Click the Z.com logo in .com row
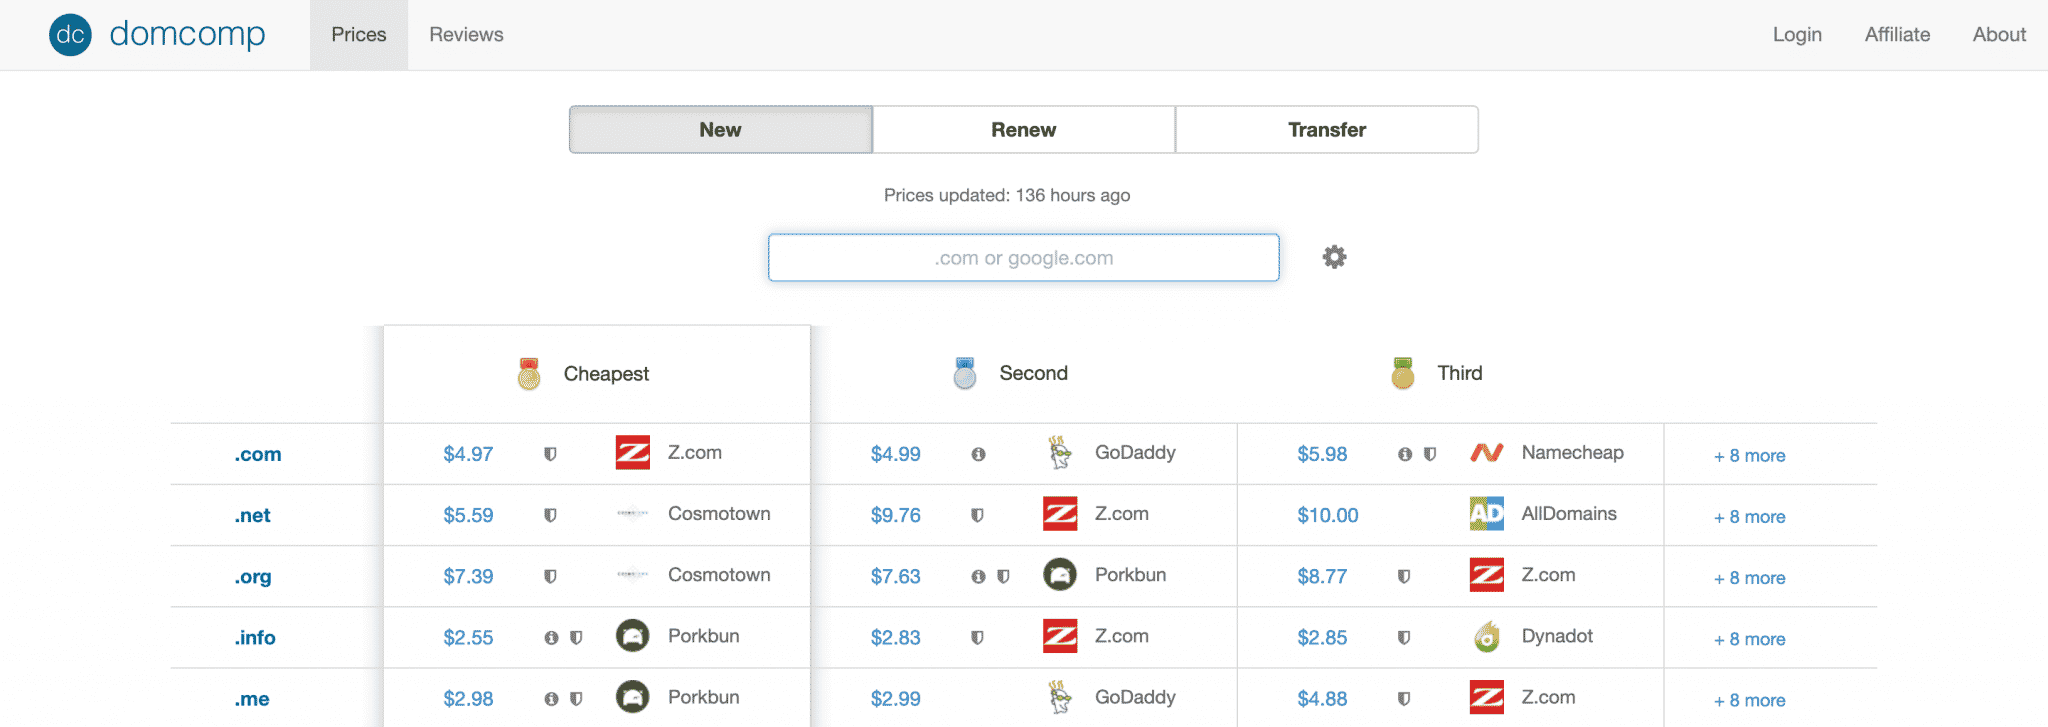 [x=633, y=453]
